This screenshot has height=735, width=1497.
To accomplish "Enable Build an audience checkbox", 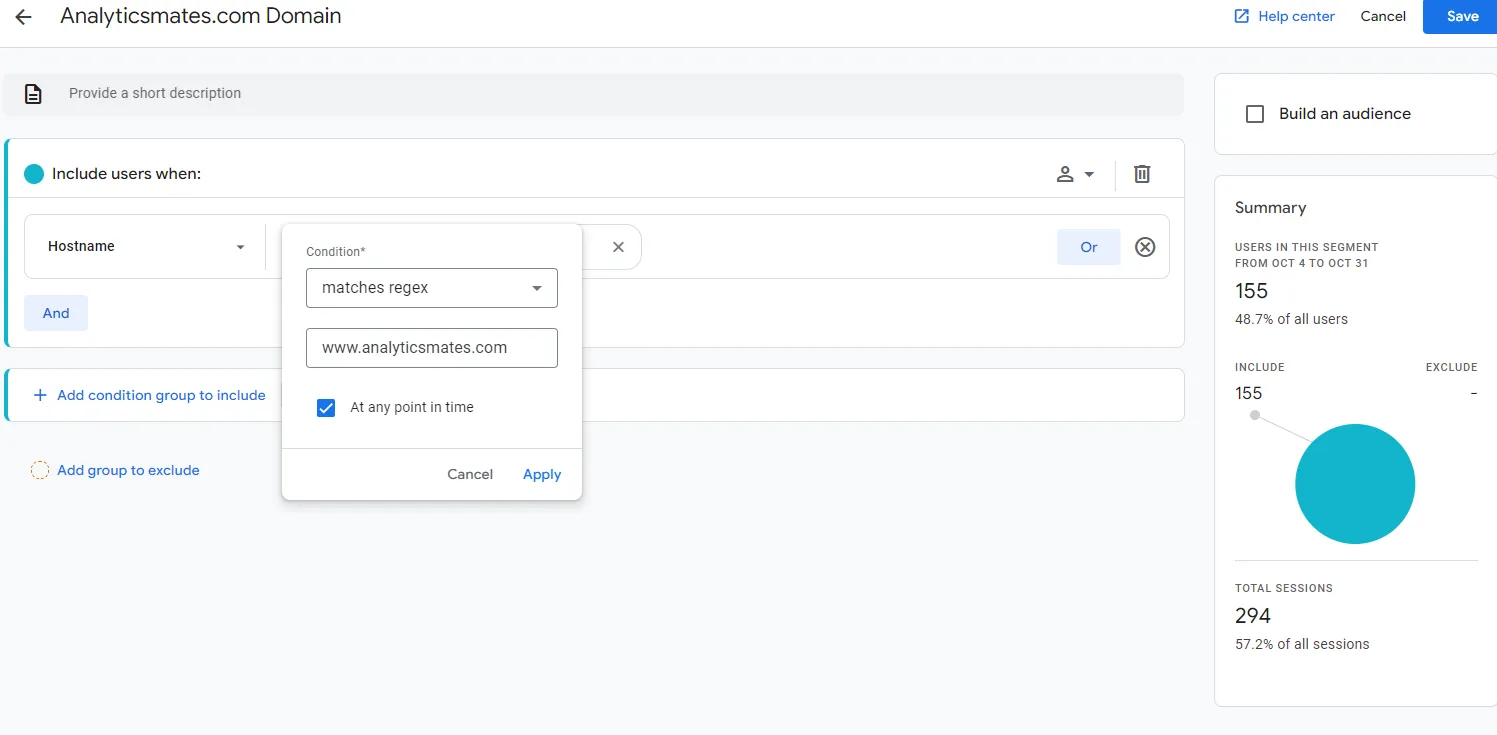I will coord(1255,114).
